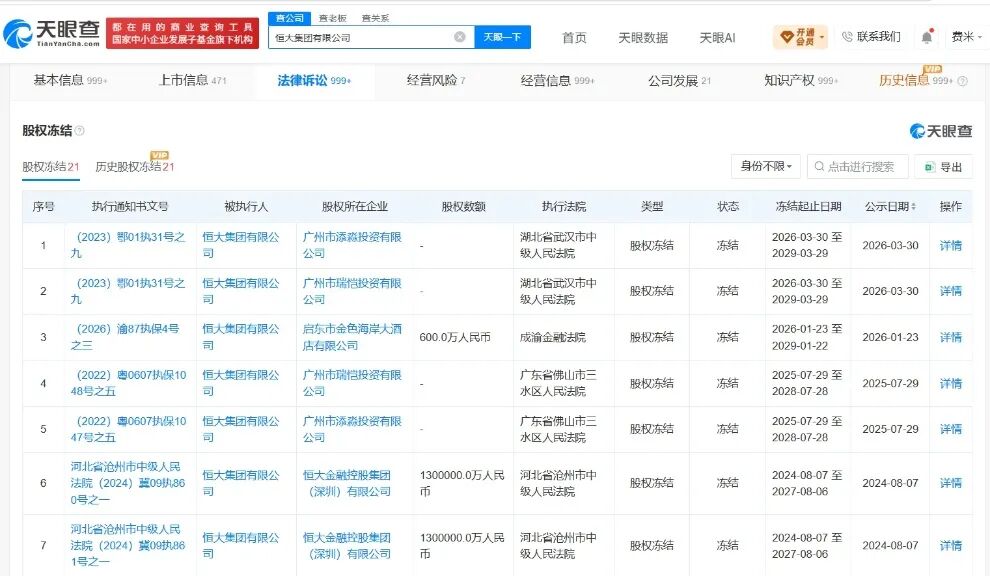This screenshot has width=990, height=576.
Task: Open the 冀09执861号之一 case link
Action: point(128,546)
